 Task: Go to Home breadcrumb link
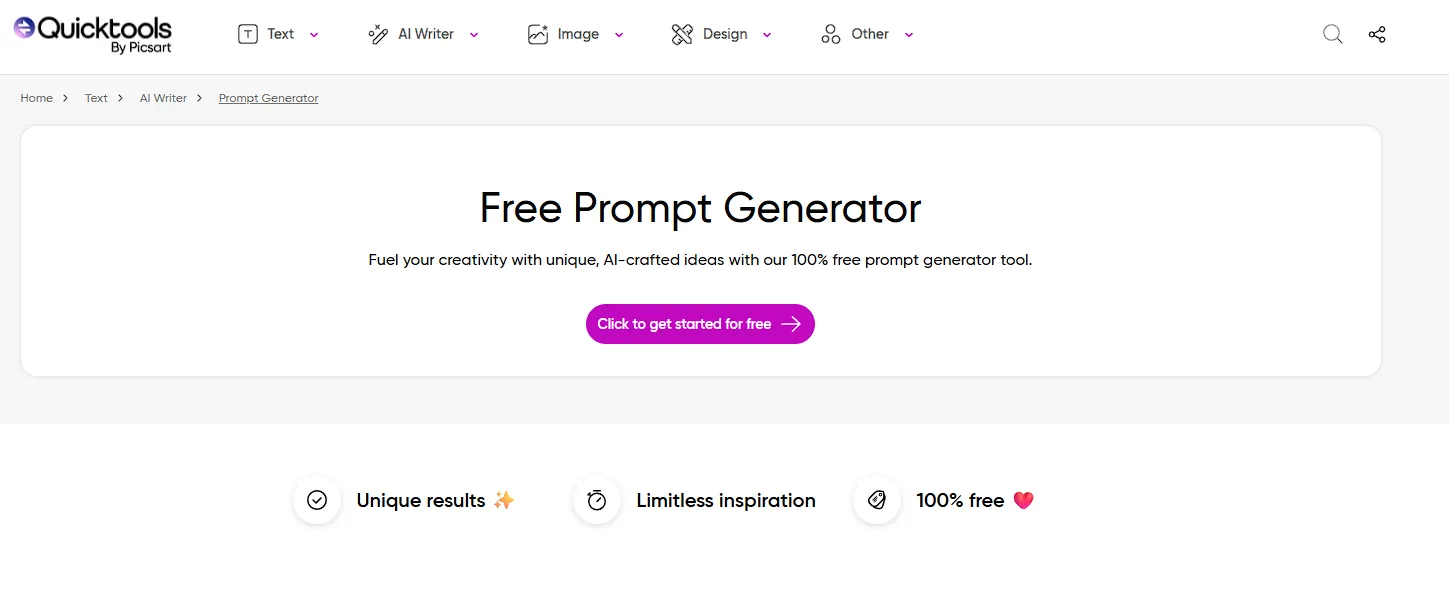pos(37,98)
